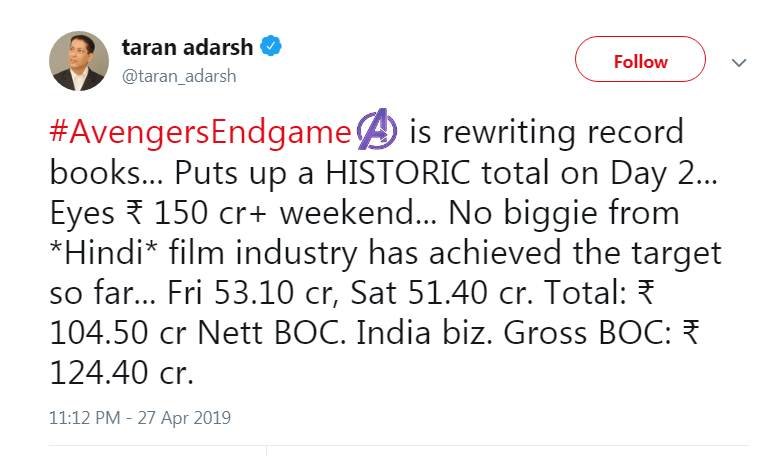The image size is (772, 456).
Task: Click the '124.40 cr.' final figure
Action: (x=120, y=373)
